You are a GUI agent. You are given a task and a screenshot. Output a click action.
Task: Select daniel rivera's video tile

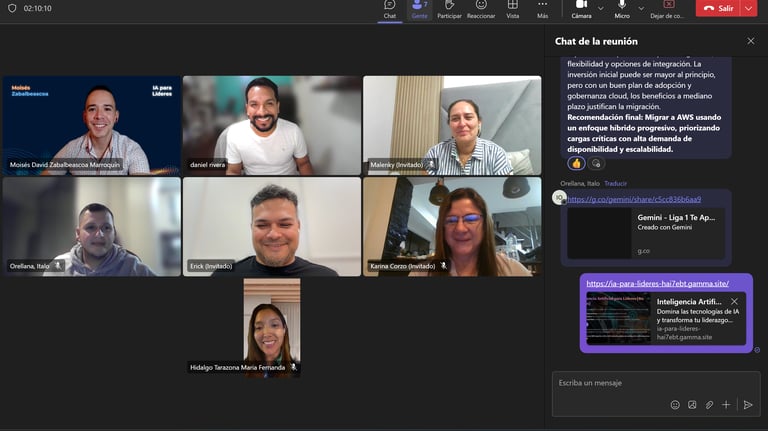tap(272, 125)
